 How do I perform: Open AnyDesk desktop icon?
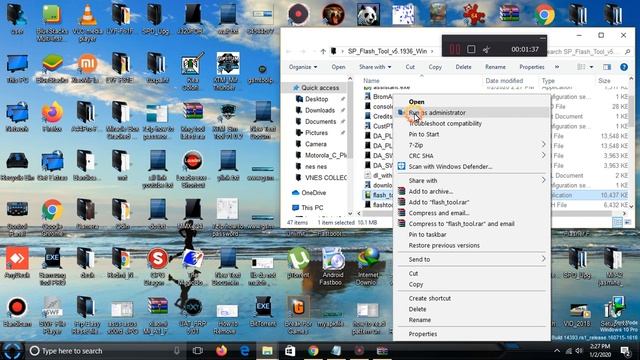coord(17,263)
